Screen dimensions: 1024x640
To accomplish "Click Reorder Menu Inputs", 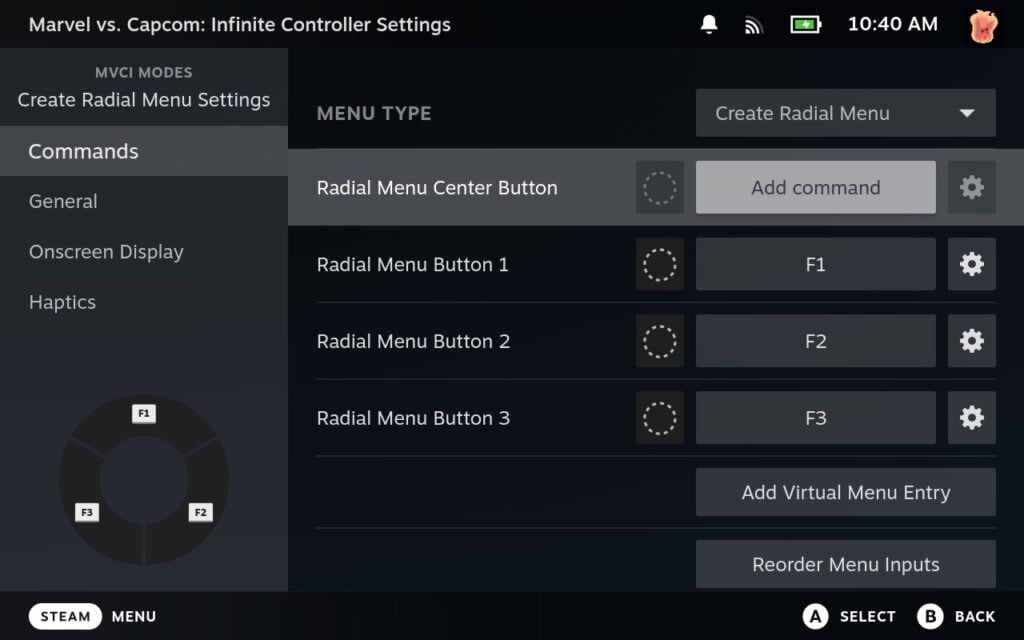I will [x=845, y=564].
